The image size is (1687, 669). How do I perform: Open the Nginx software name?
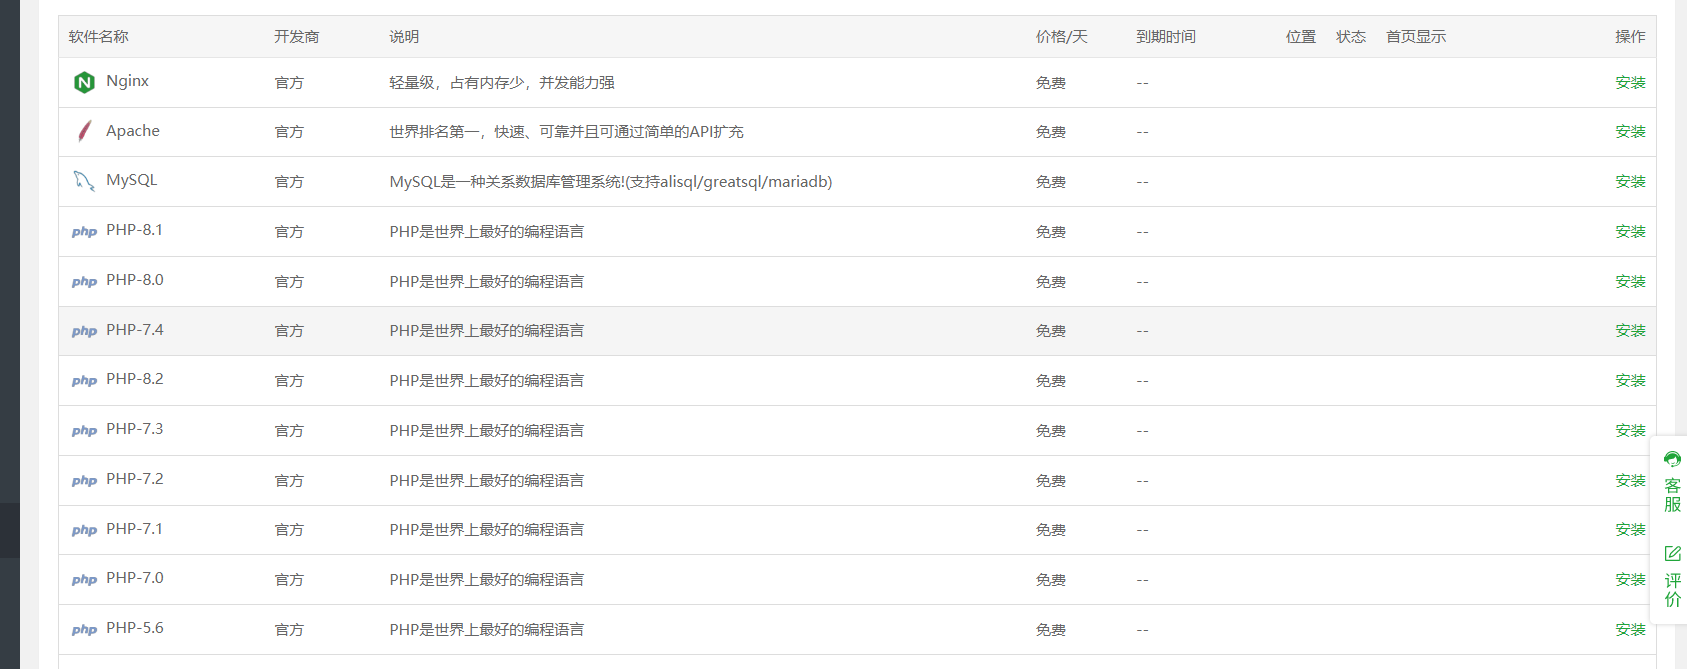pos(127,81)
